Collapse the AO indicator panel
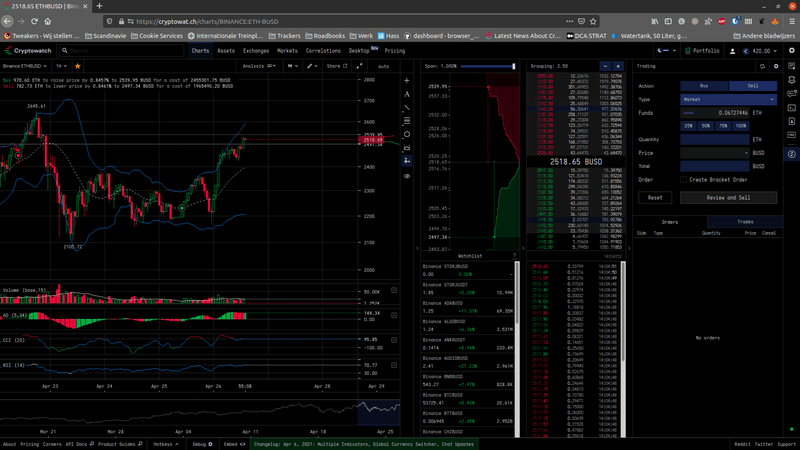 pyautogui.click(x=394, y=315)
